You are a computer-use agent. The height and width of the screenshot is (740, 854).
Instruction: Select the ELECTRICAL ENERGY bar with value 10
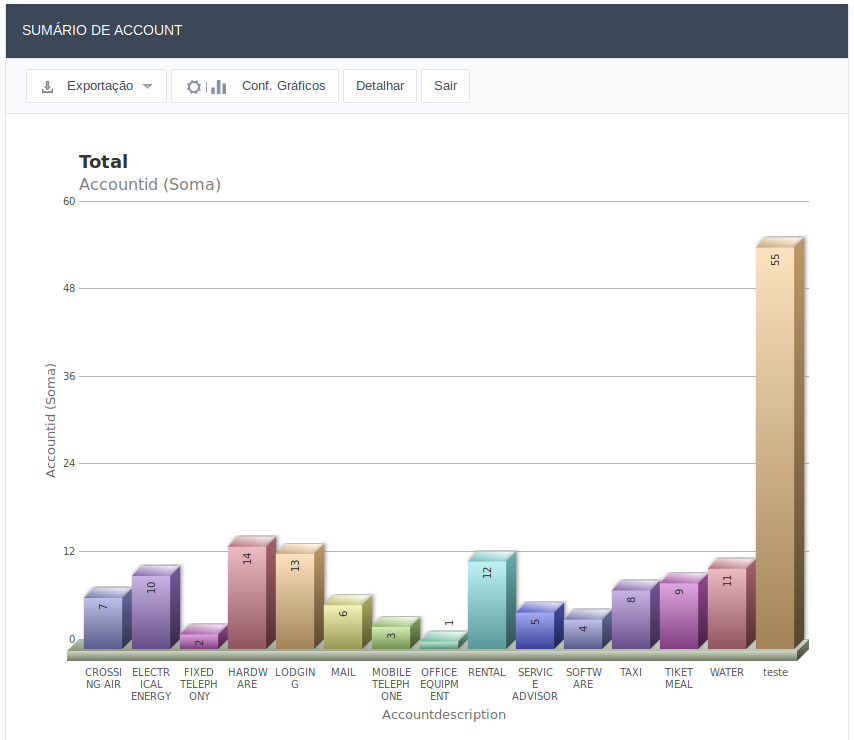(x=151, y=611)
